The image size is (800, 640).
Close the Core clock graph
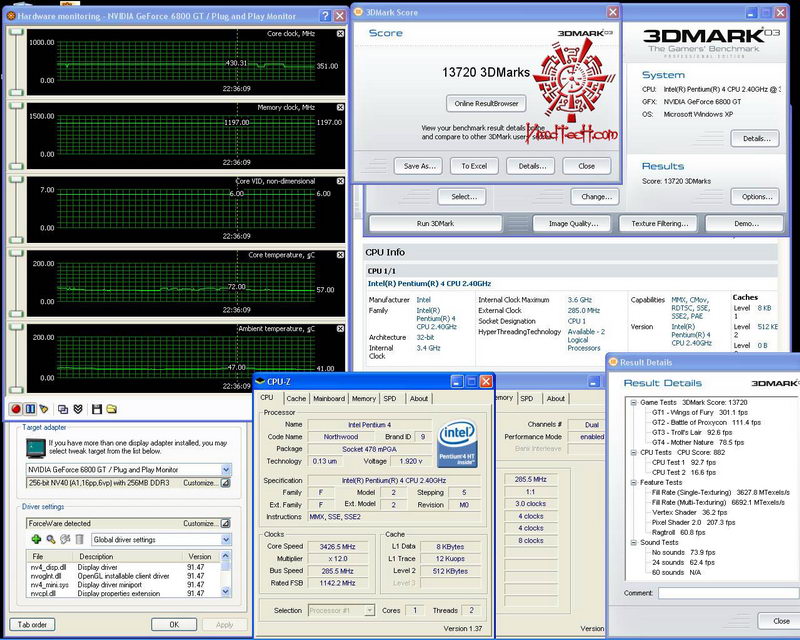point(340,34)
